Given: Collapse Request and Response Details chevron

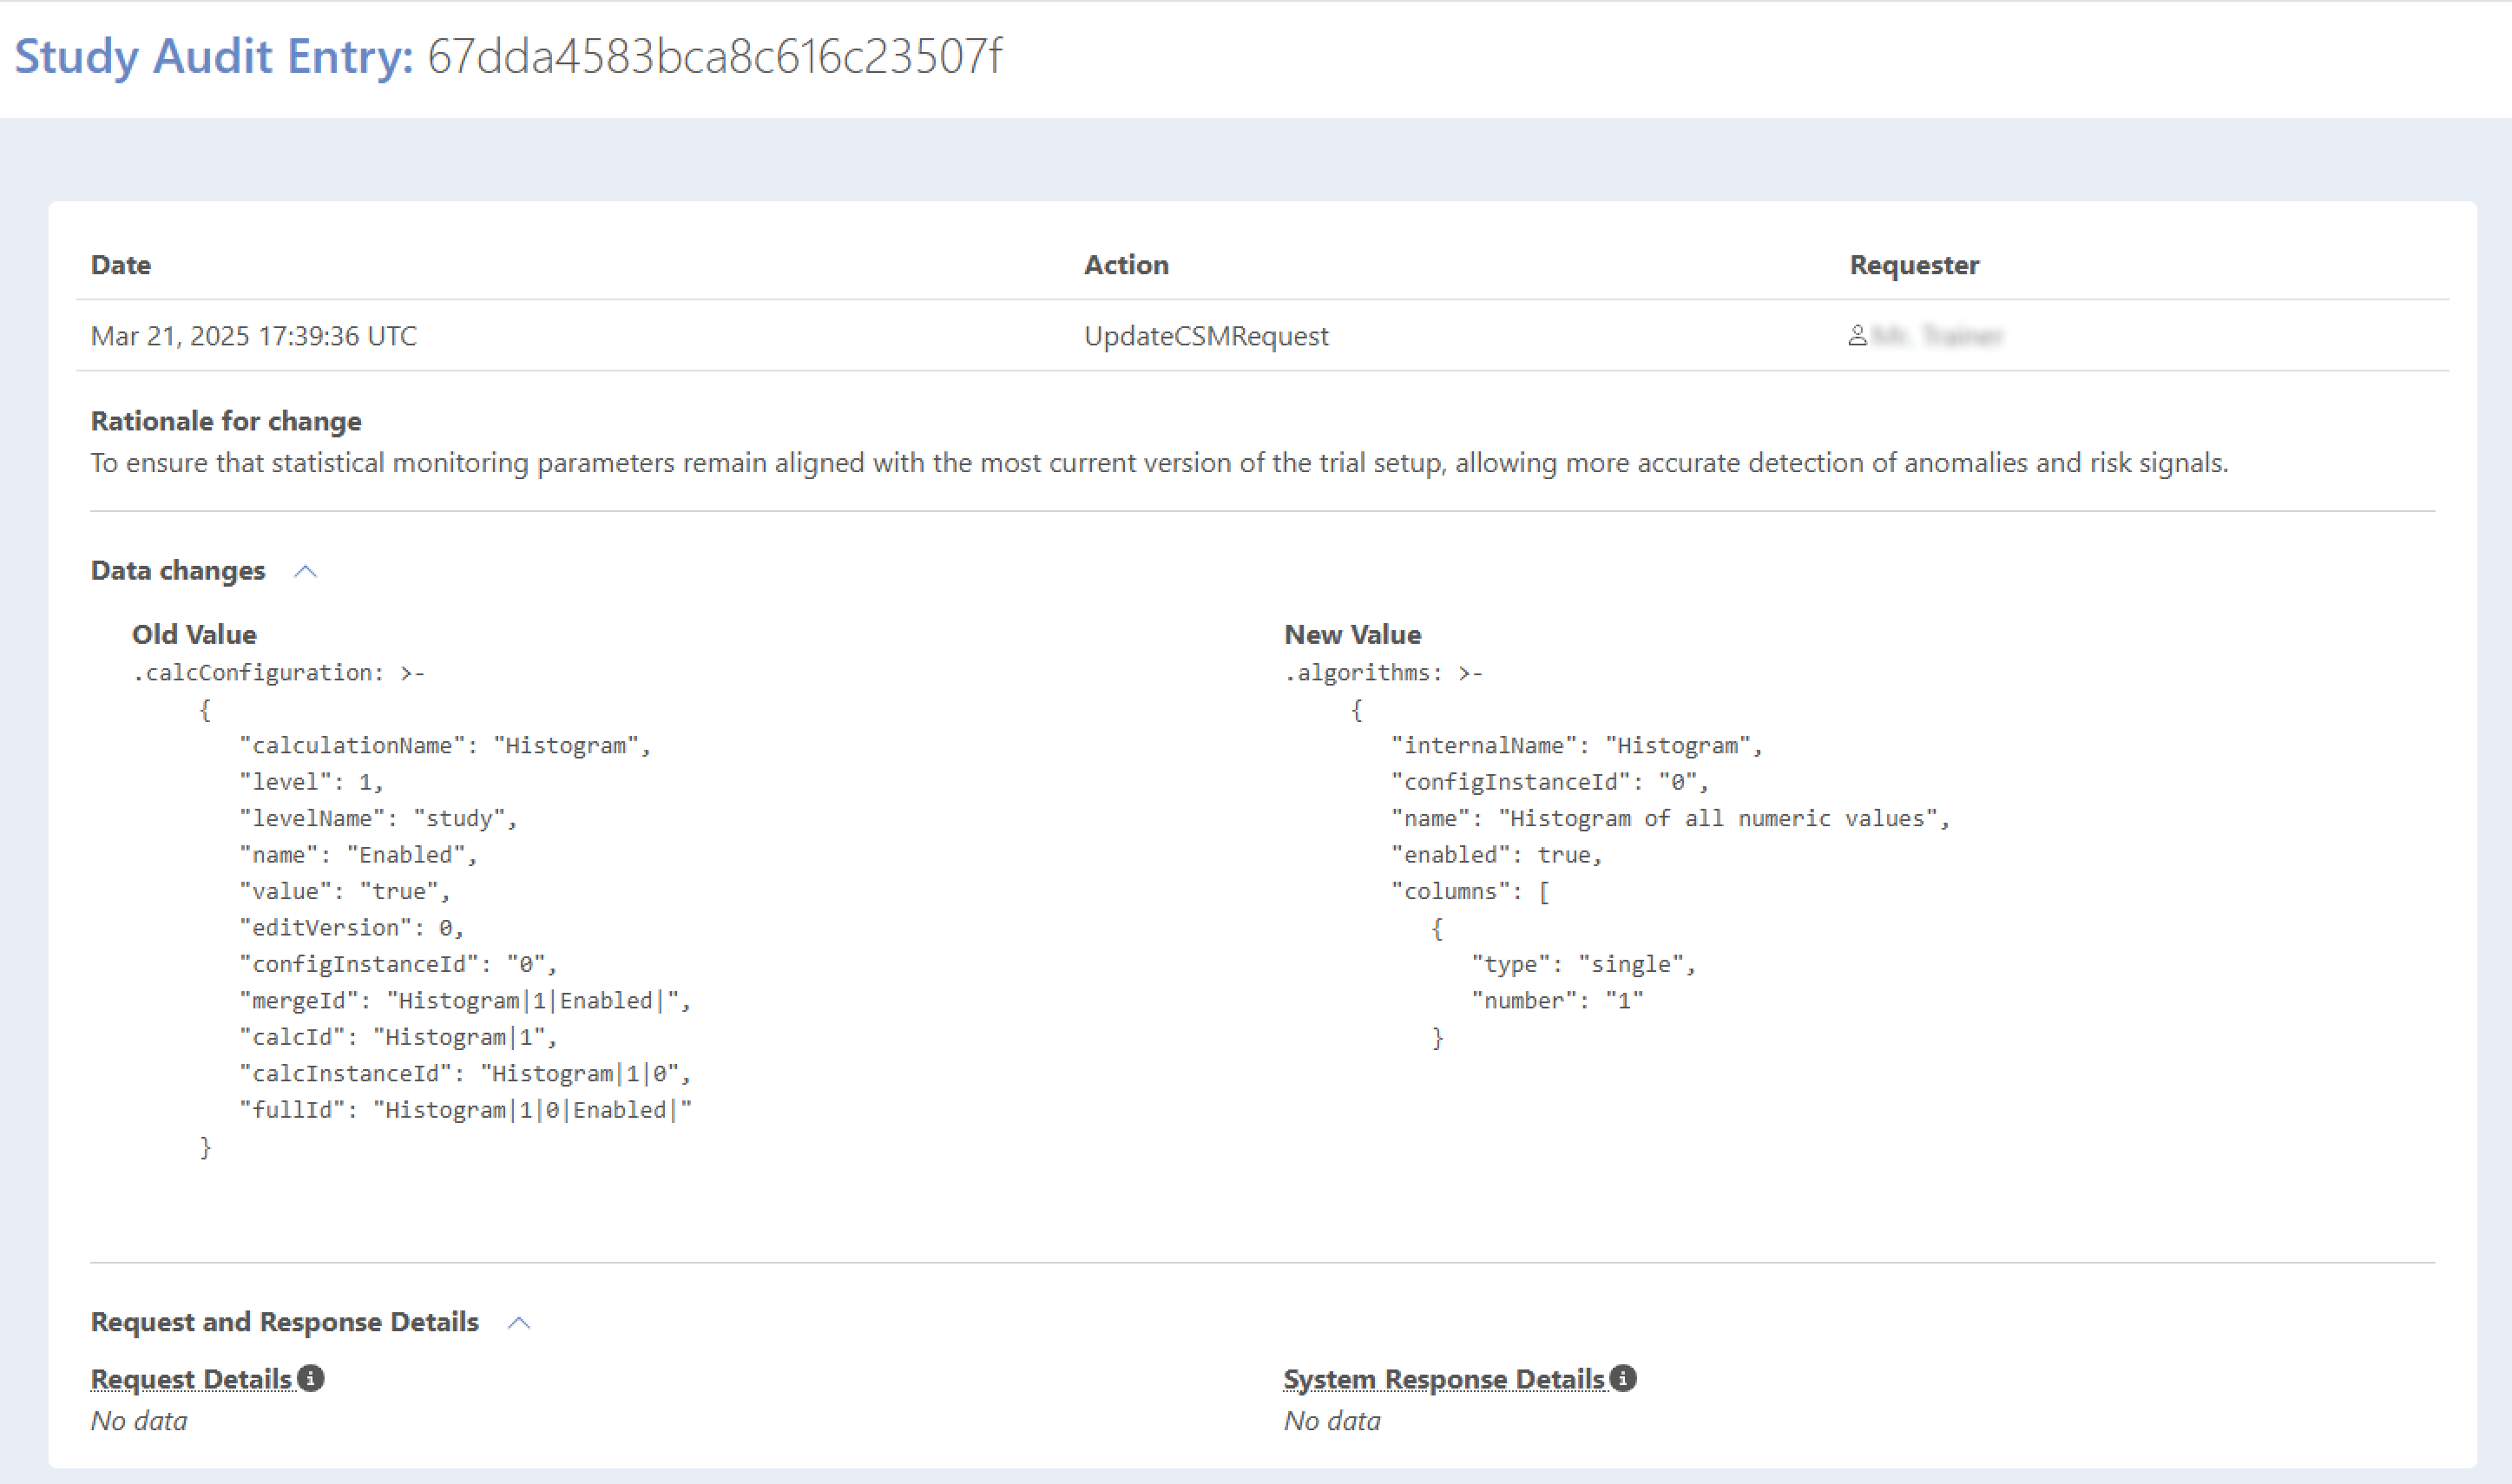Looking at the screenshot, I should [x=519, y=1322].
